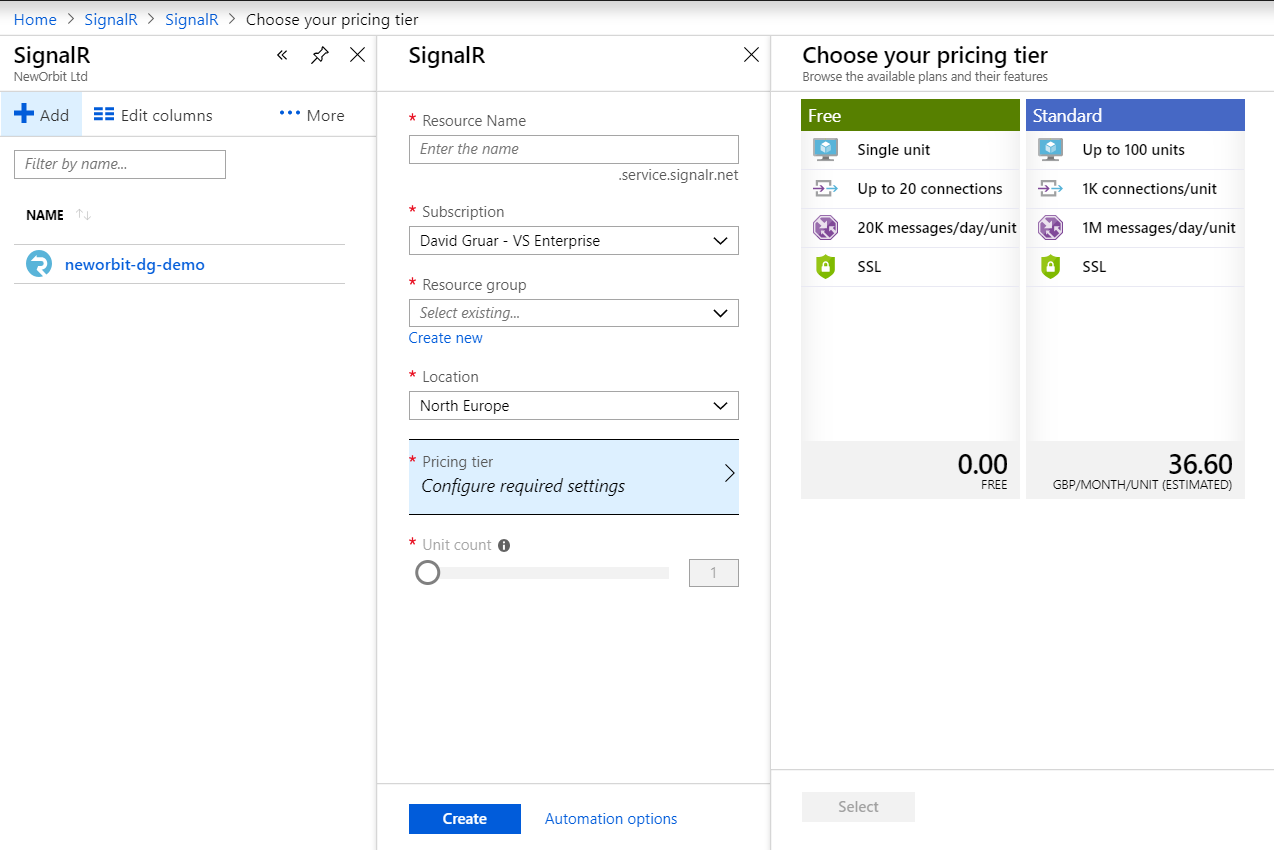Click the Unit count slider handle
The image size is (1274, 850).
coord(428,573)
